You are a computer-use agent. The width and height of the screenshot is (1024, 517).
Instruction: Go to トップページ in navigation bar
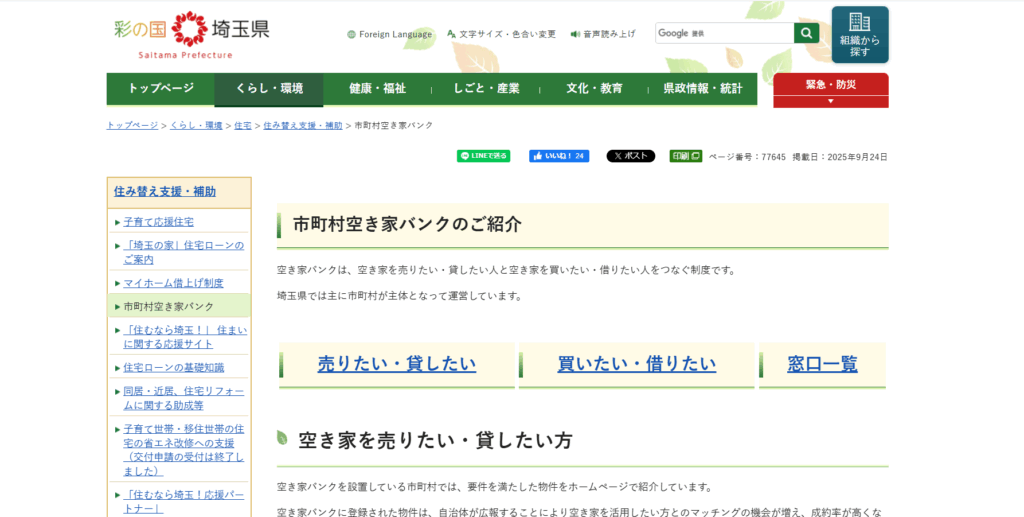point(161,88)
